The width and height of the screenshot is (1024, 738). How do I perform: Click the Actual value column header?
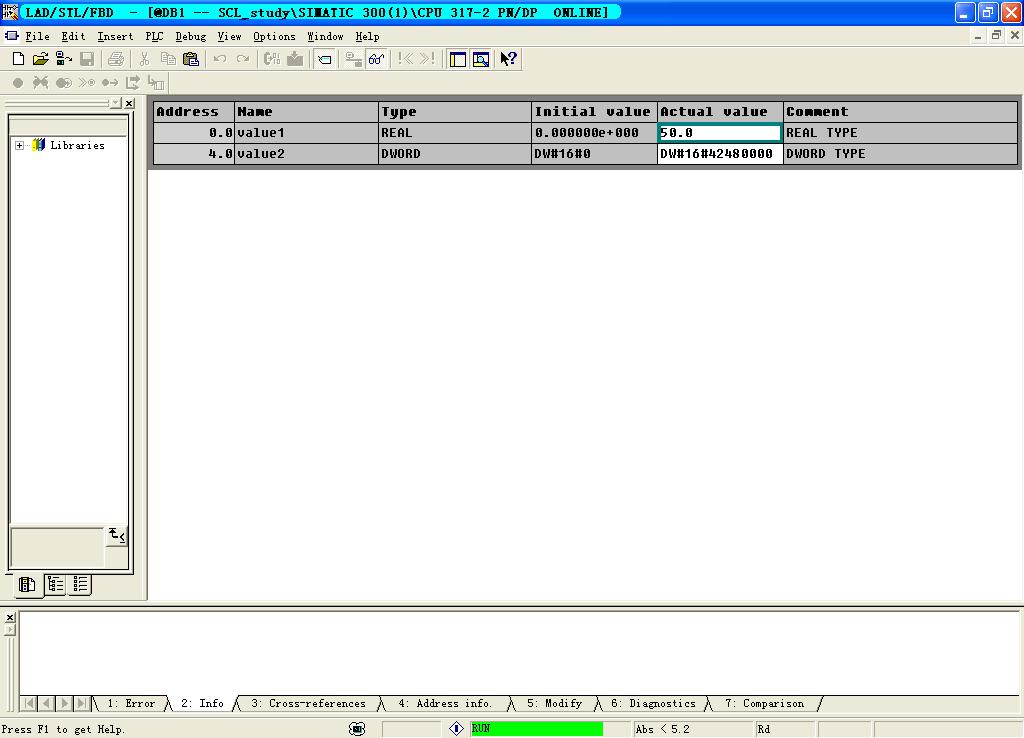[x=720, y=112]
